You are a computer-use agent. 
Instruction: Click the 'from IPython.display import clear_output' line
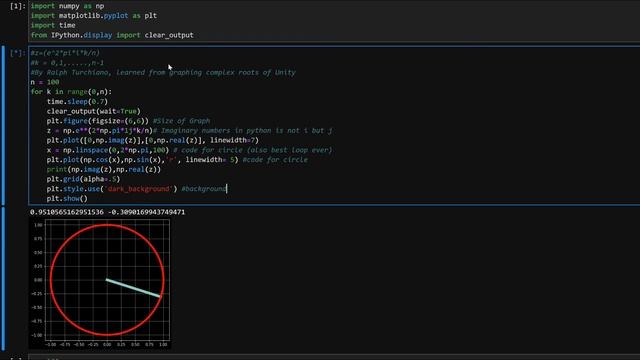point(112,35)
